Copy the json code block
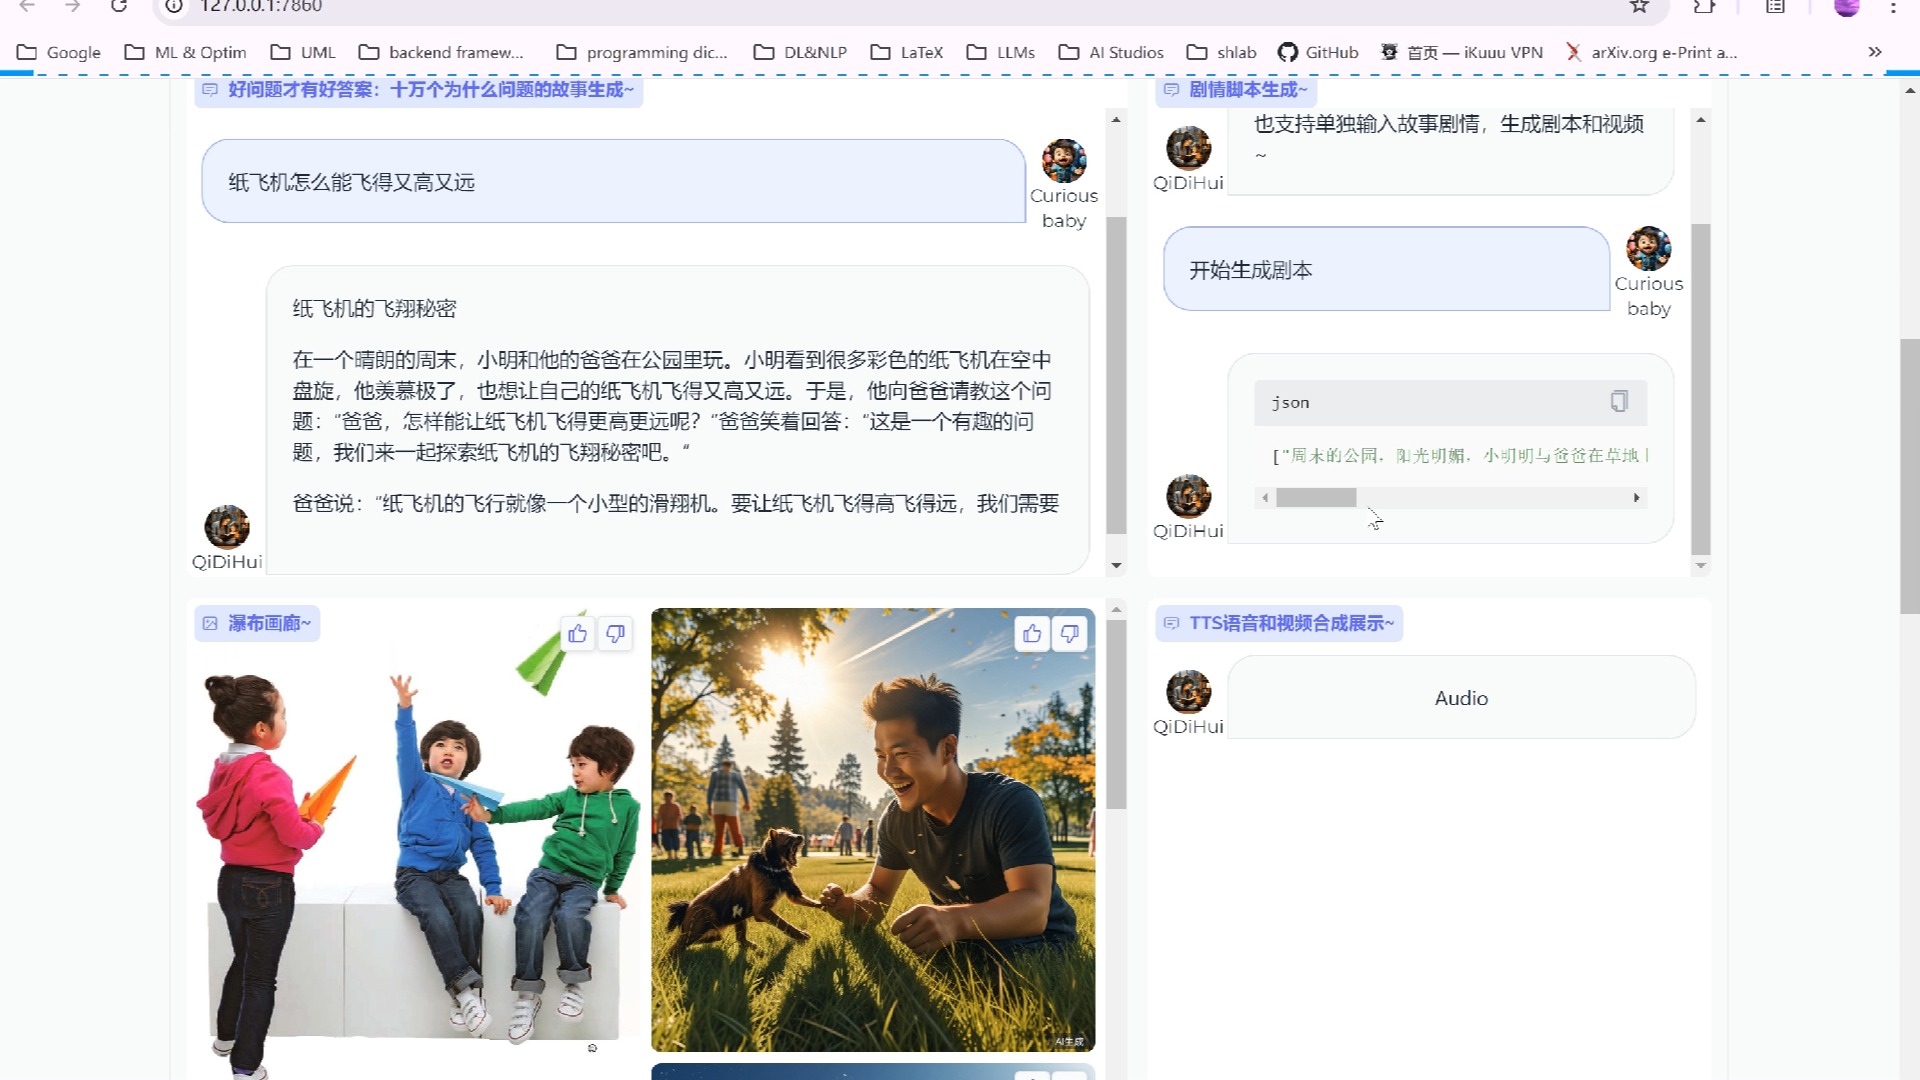The width and height of the screenshot is (1920, 1080). 1619,401
